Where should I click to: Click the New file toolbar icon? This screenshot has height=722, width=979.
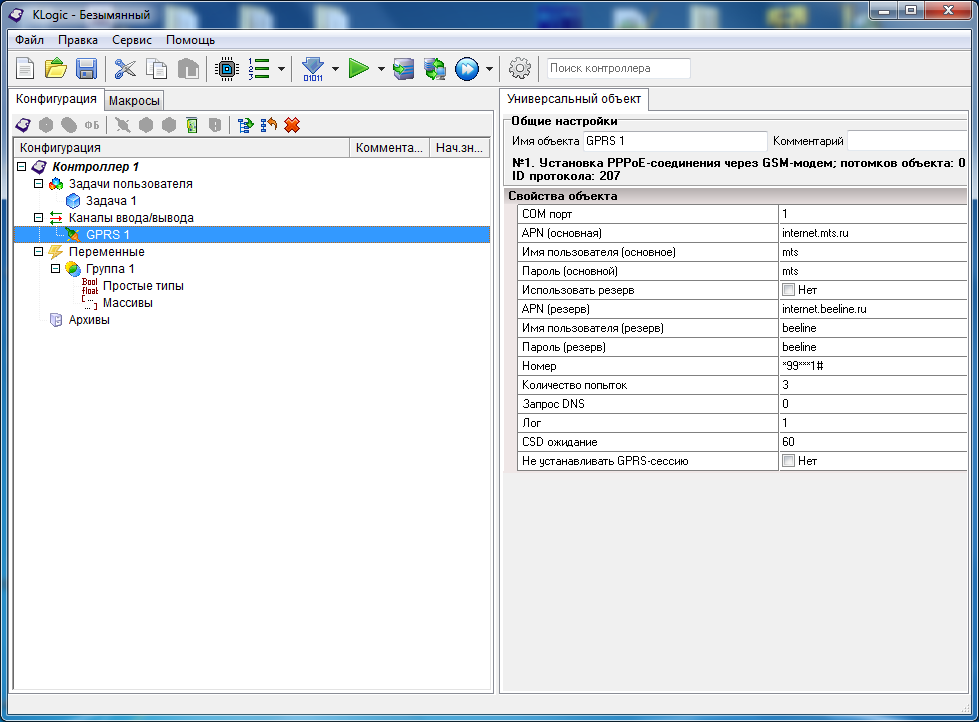(x=24, y=69)
